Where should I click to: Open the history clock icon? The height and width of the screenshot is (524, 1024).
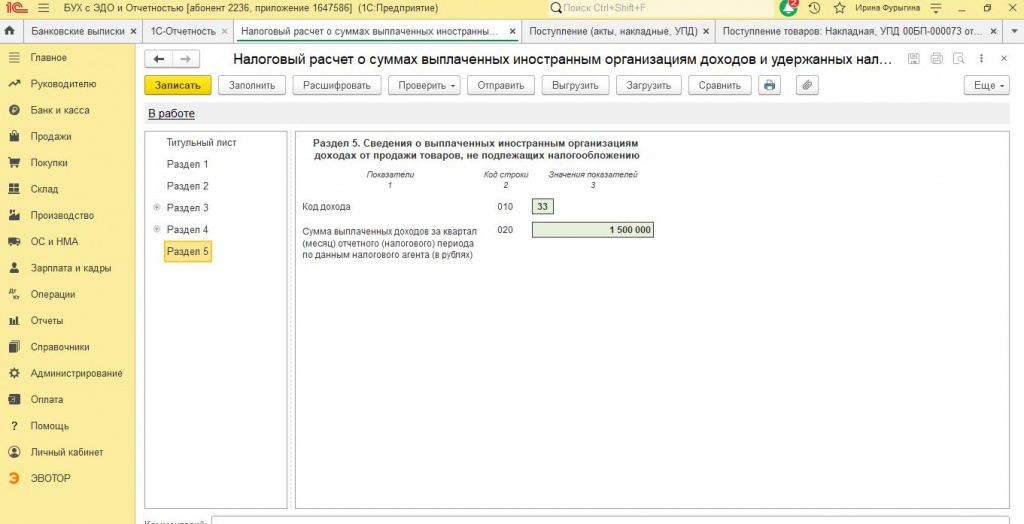click(814, 8)
